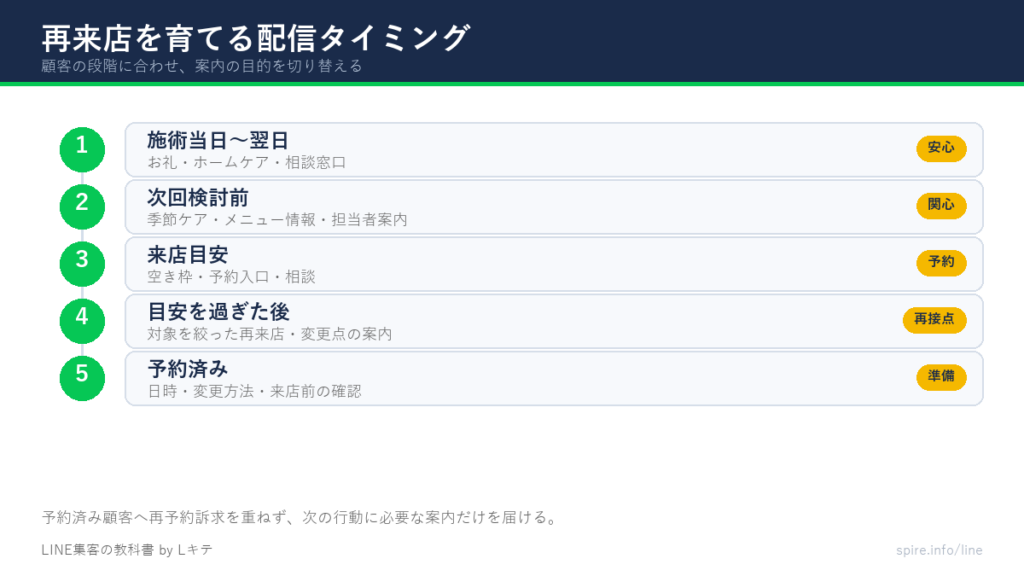This screenshot has height=576, width=1024.
Task: Click the yellow 関心 badge
Action: coord(941,206)
